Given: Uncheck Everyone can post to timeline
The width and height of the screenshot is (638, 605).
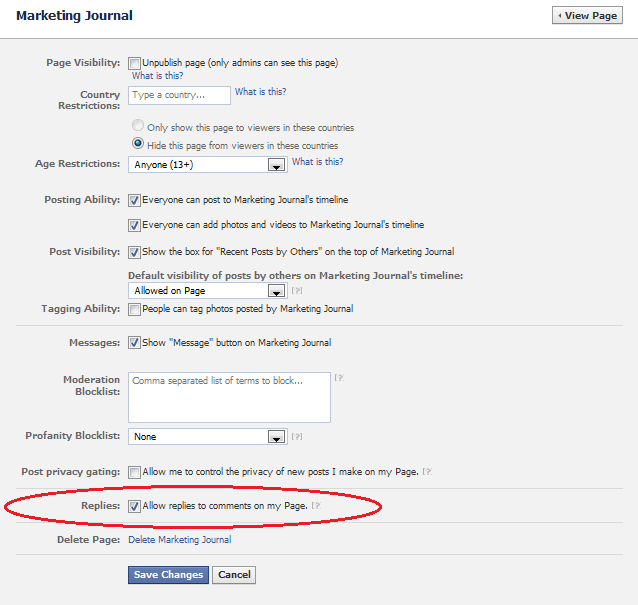Looking at the screenshot, I should click(134, 201).
